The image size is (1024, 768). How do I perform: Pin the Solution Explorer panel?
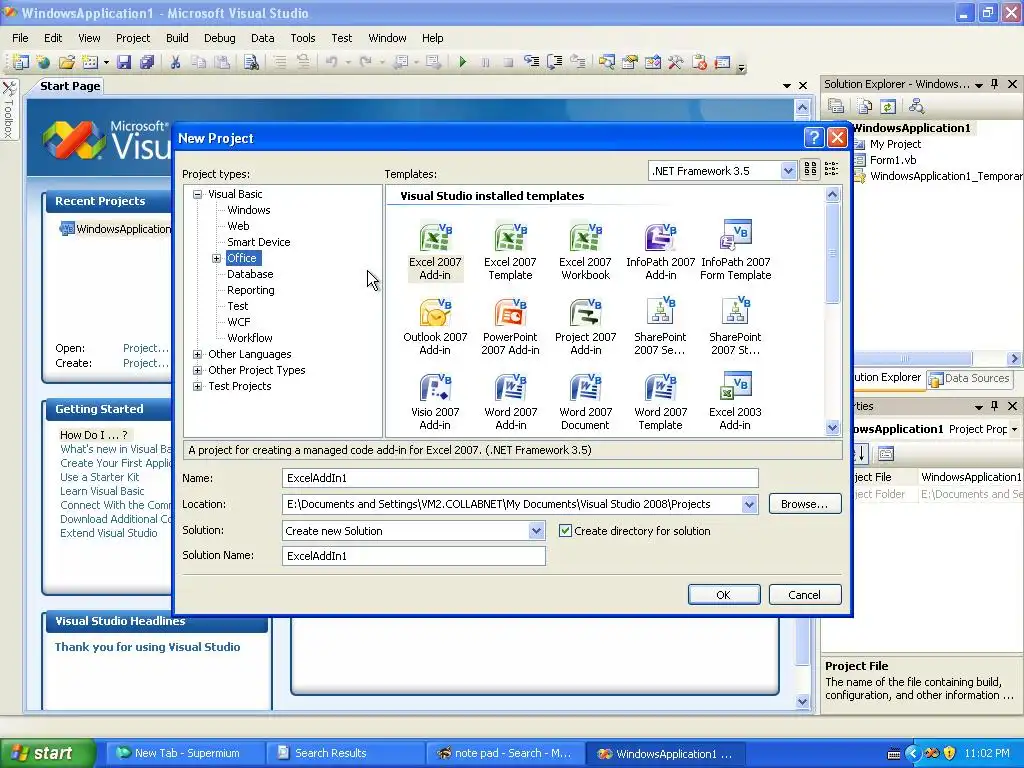pyautogui.click(x=995, y=84)
